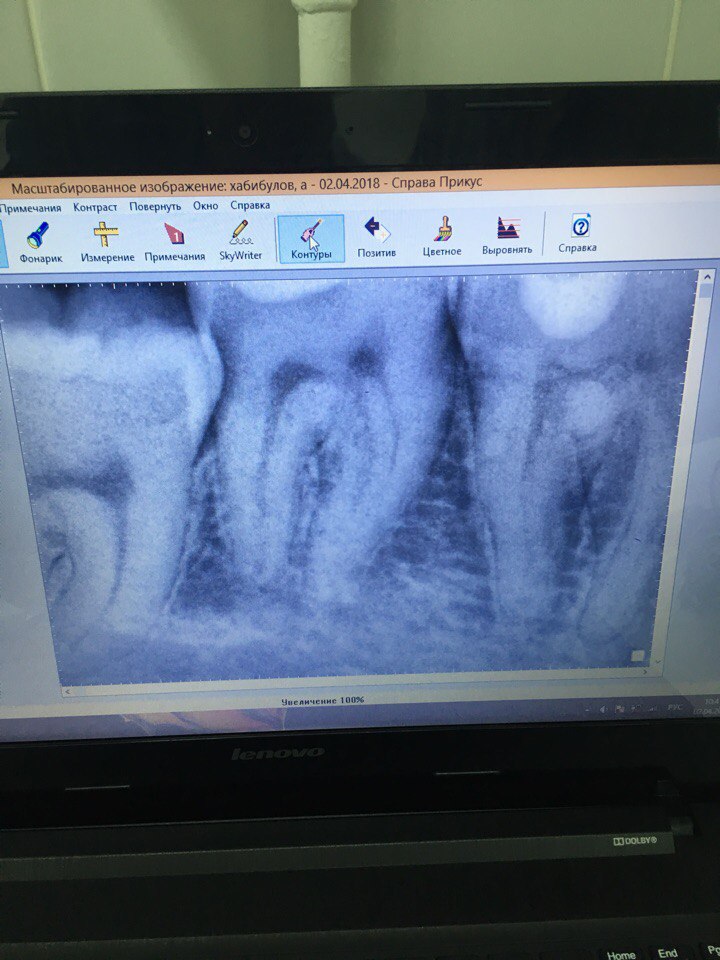Open the SkyWriter drawing tool
Screen dimensions: 720x960
point(240,241)
